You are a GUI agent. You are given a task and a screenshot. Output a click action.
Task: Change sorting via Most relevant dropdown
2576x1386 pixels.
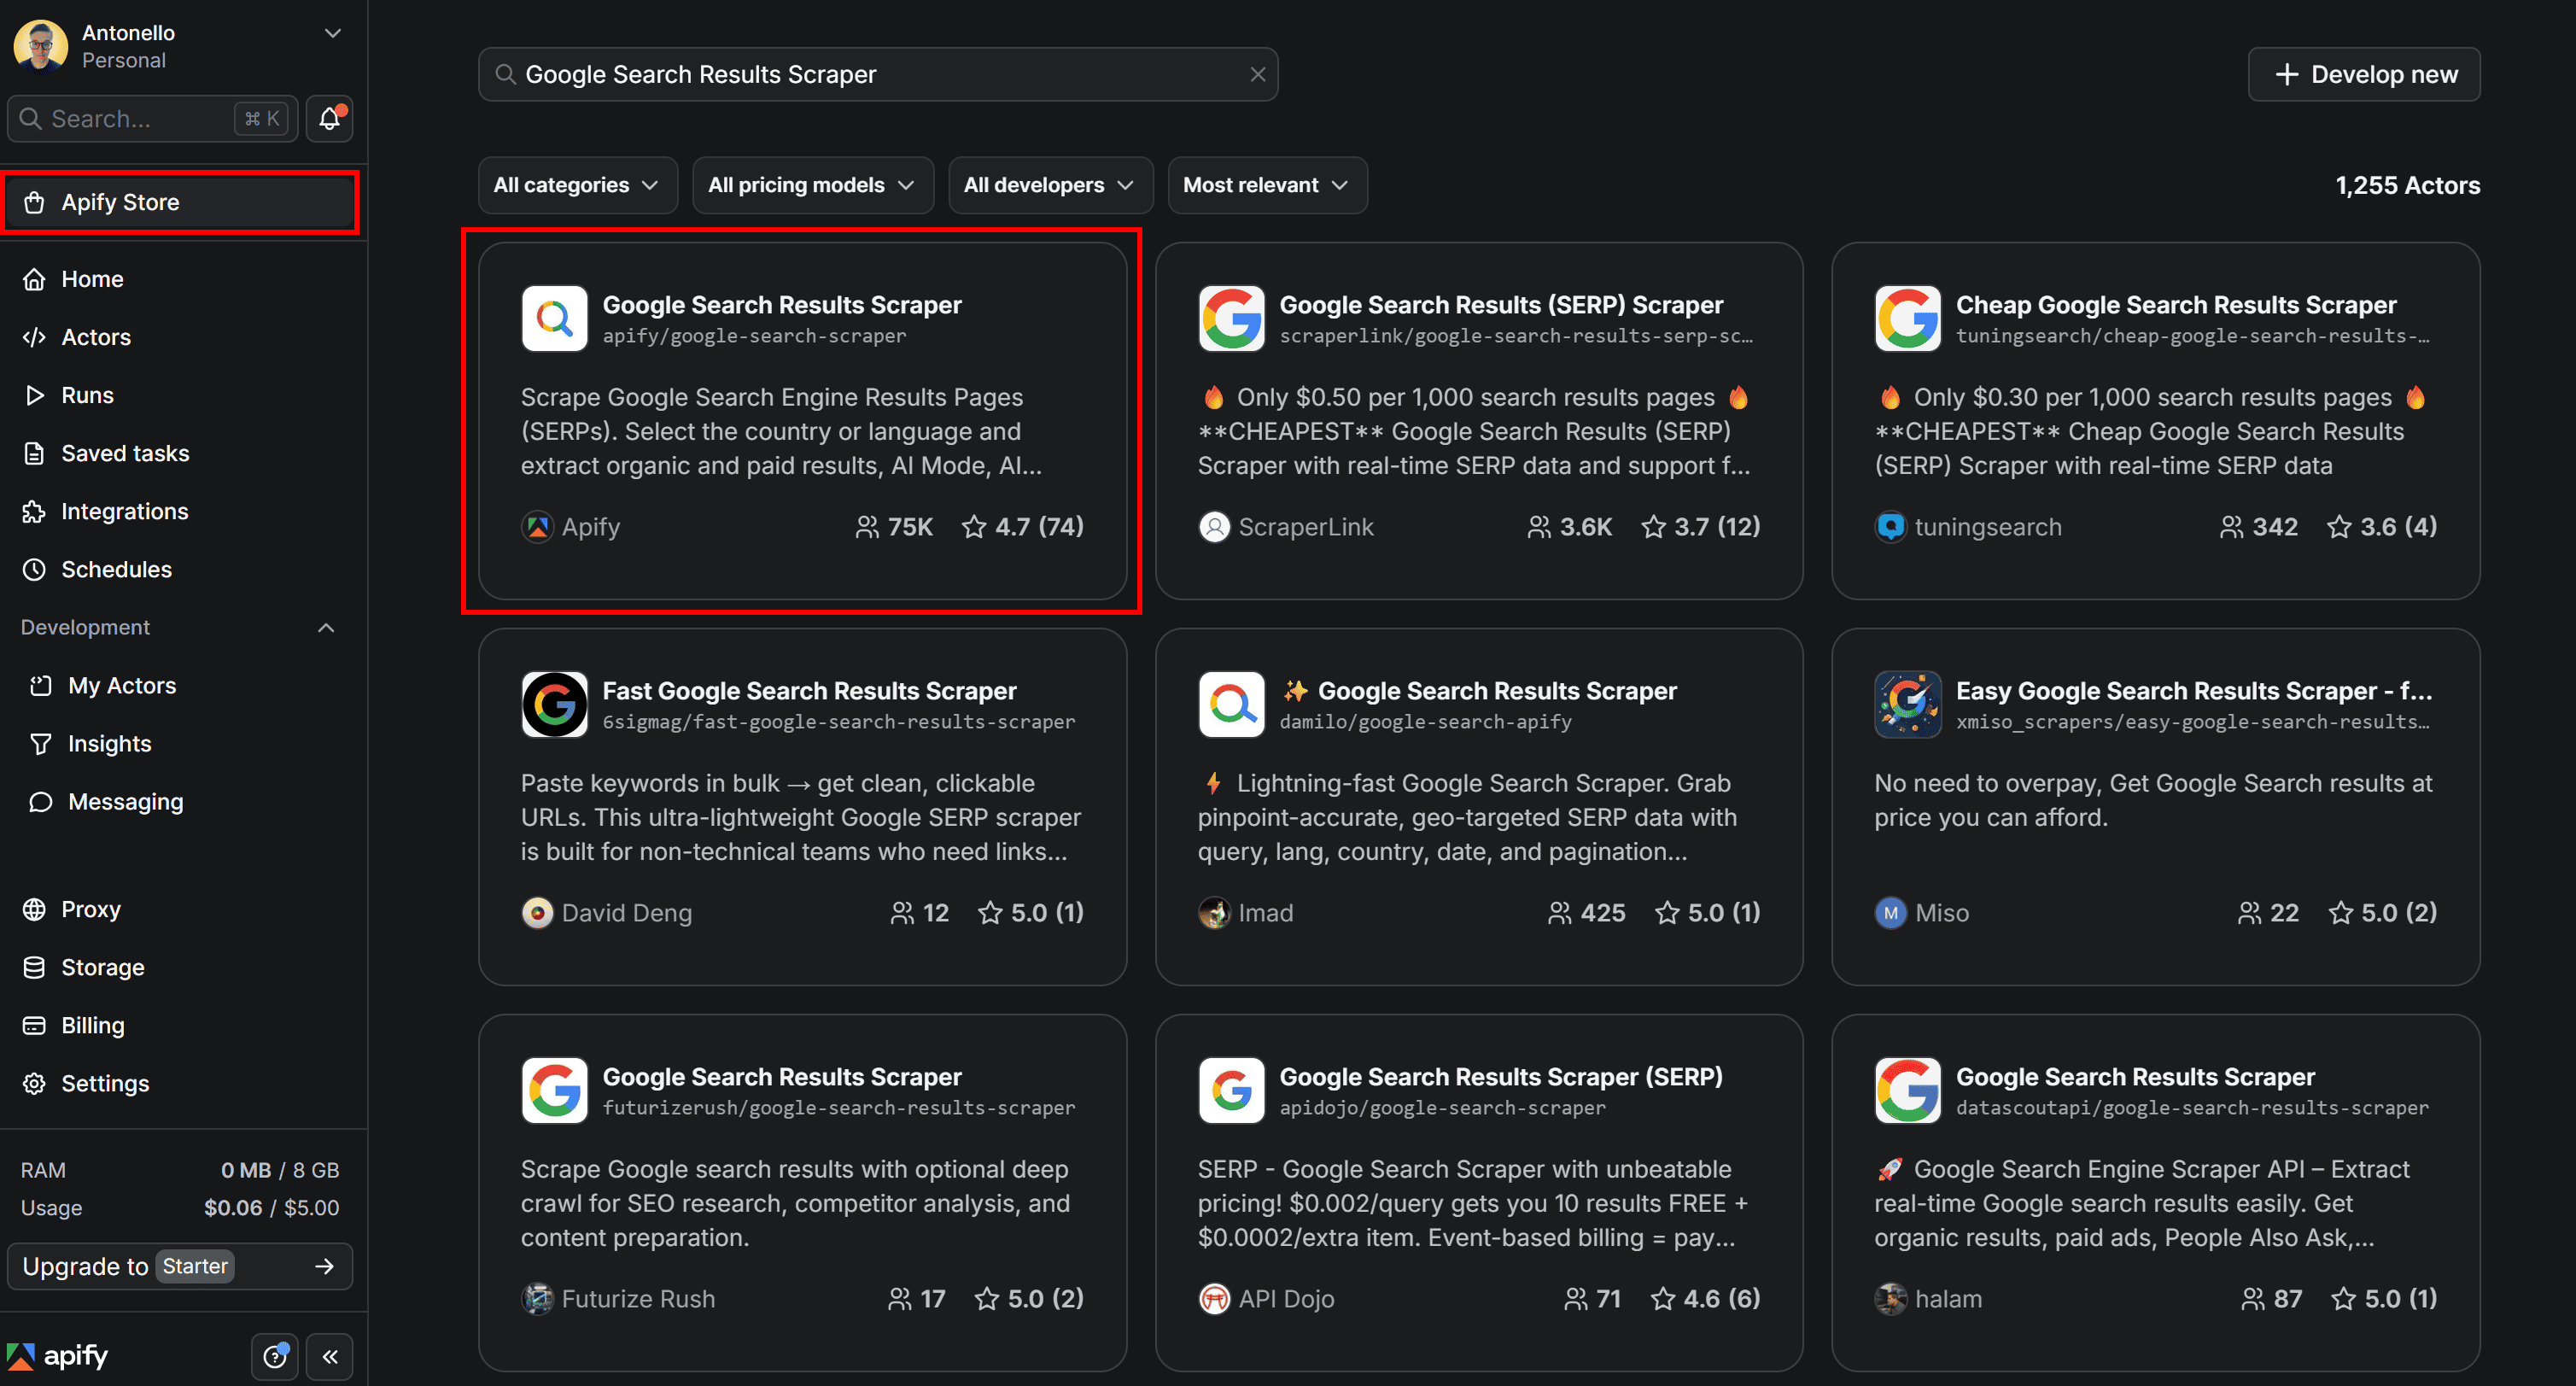coord(1266,185)
